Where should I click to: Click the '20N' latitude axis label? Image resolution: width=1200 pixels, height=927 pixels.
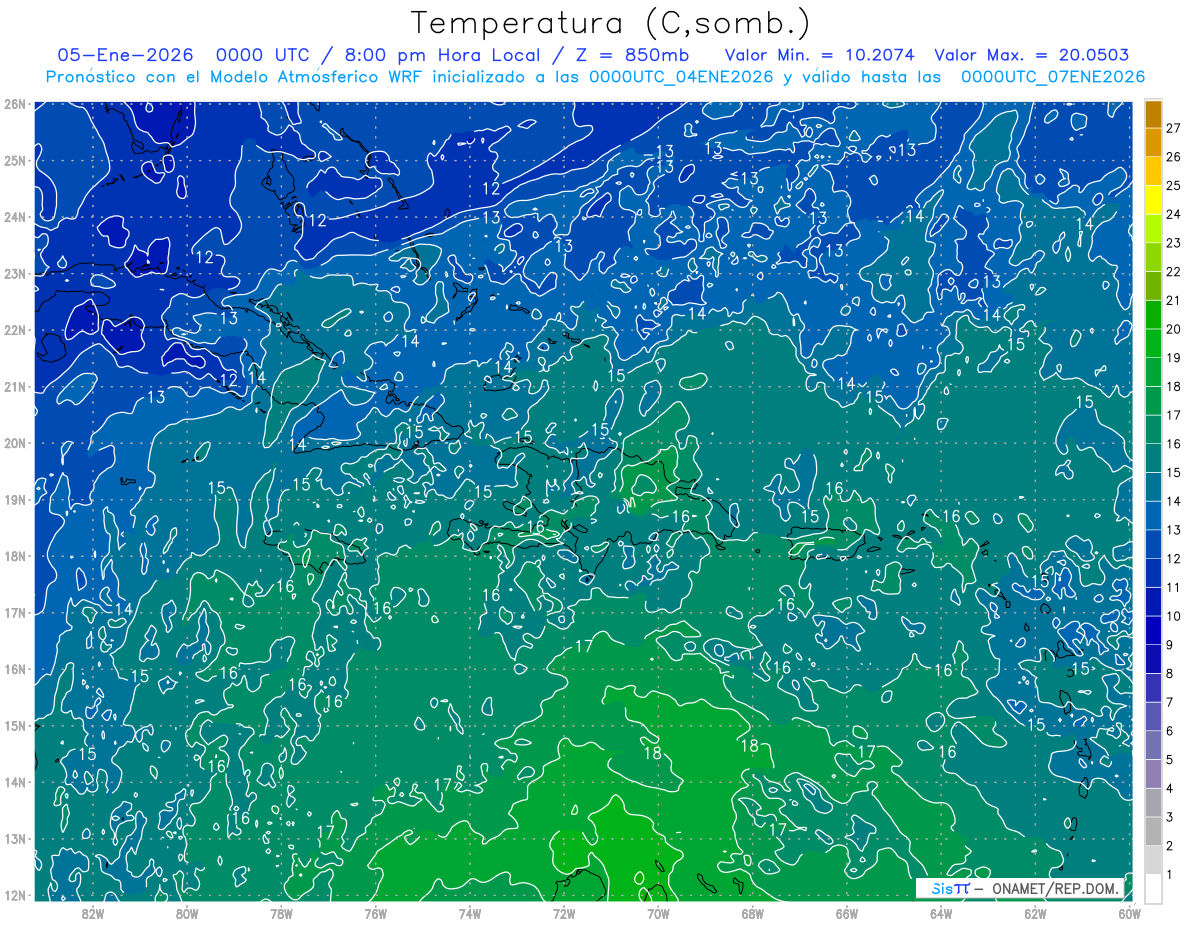[x=14, y=443]
